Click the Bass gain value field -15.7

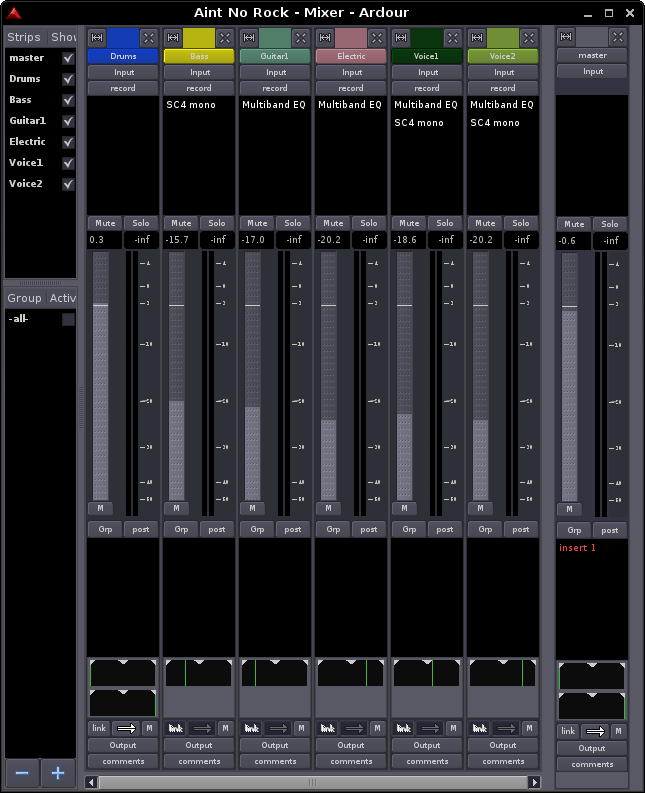pyautogui.click(x=181, y=240)
